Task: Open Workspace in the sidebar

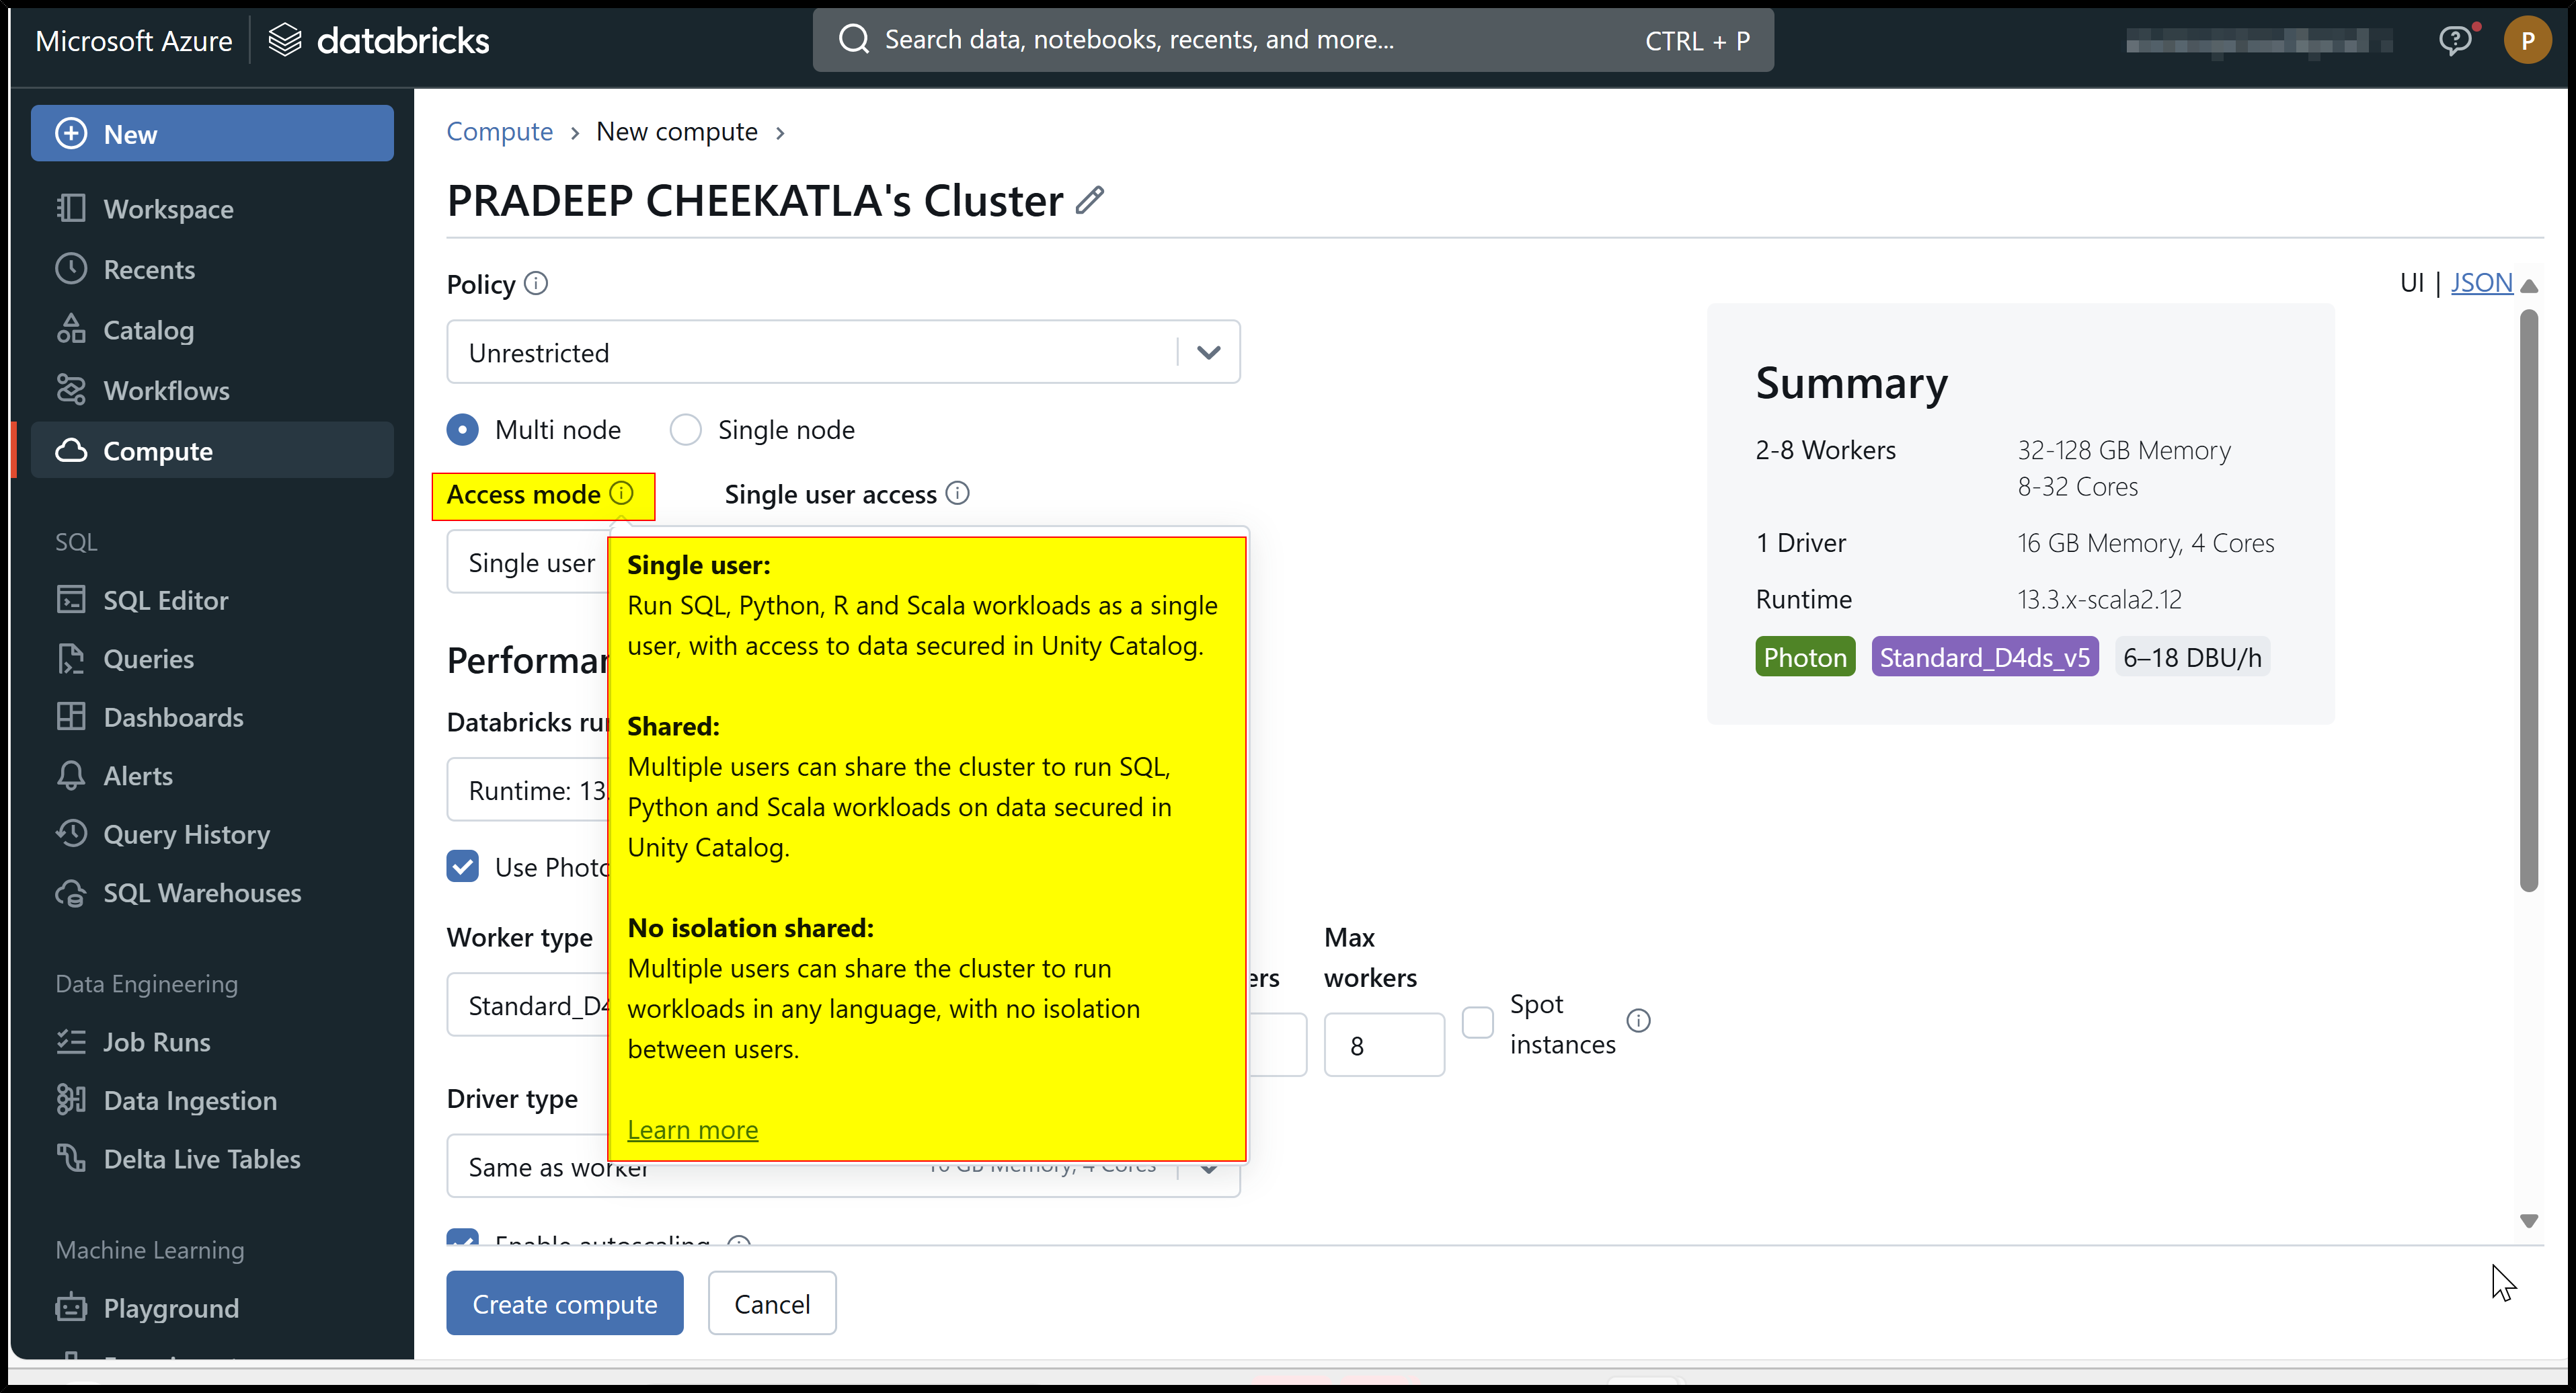Action: [212, 208]
